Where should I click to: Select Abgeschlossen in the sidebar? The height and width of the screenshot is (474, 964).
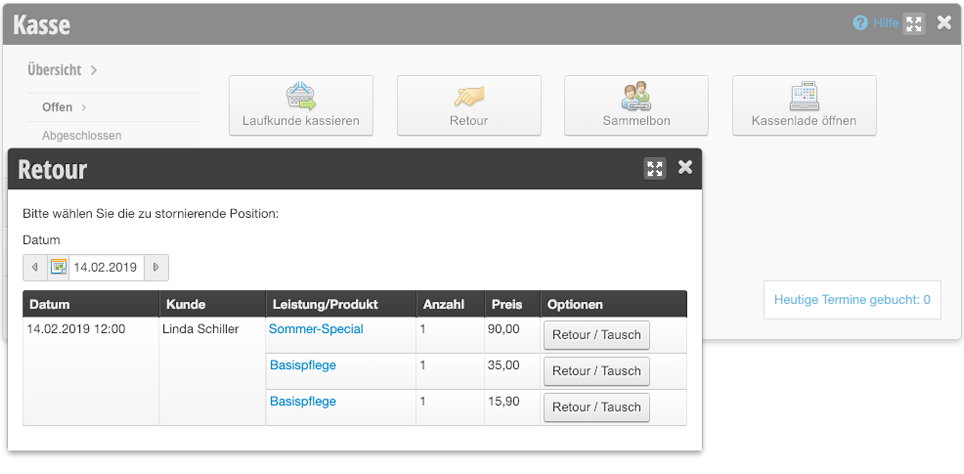coord(82,135)
